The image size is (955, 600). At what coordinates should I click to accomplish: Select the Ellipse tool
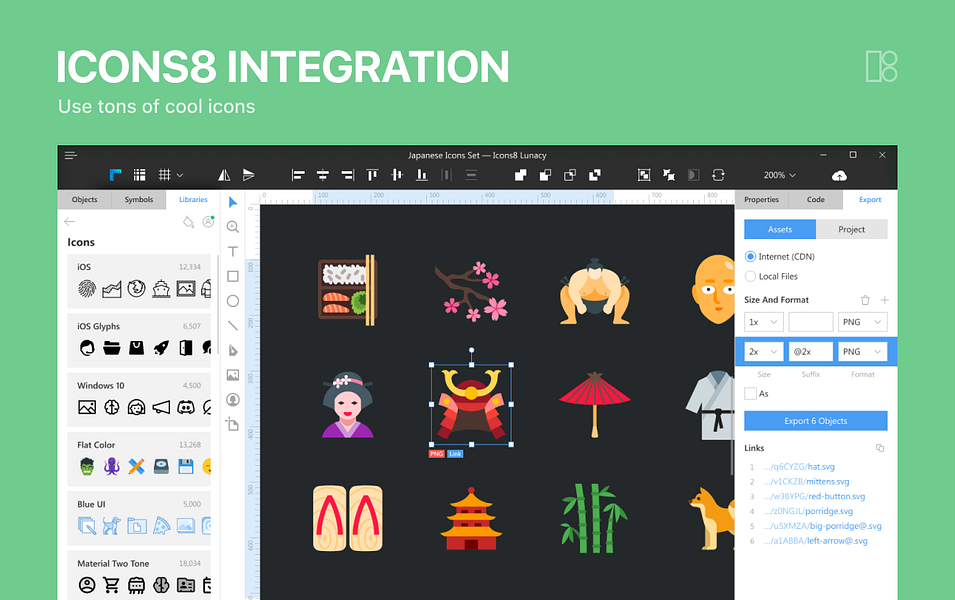point(232,302)
